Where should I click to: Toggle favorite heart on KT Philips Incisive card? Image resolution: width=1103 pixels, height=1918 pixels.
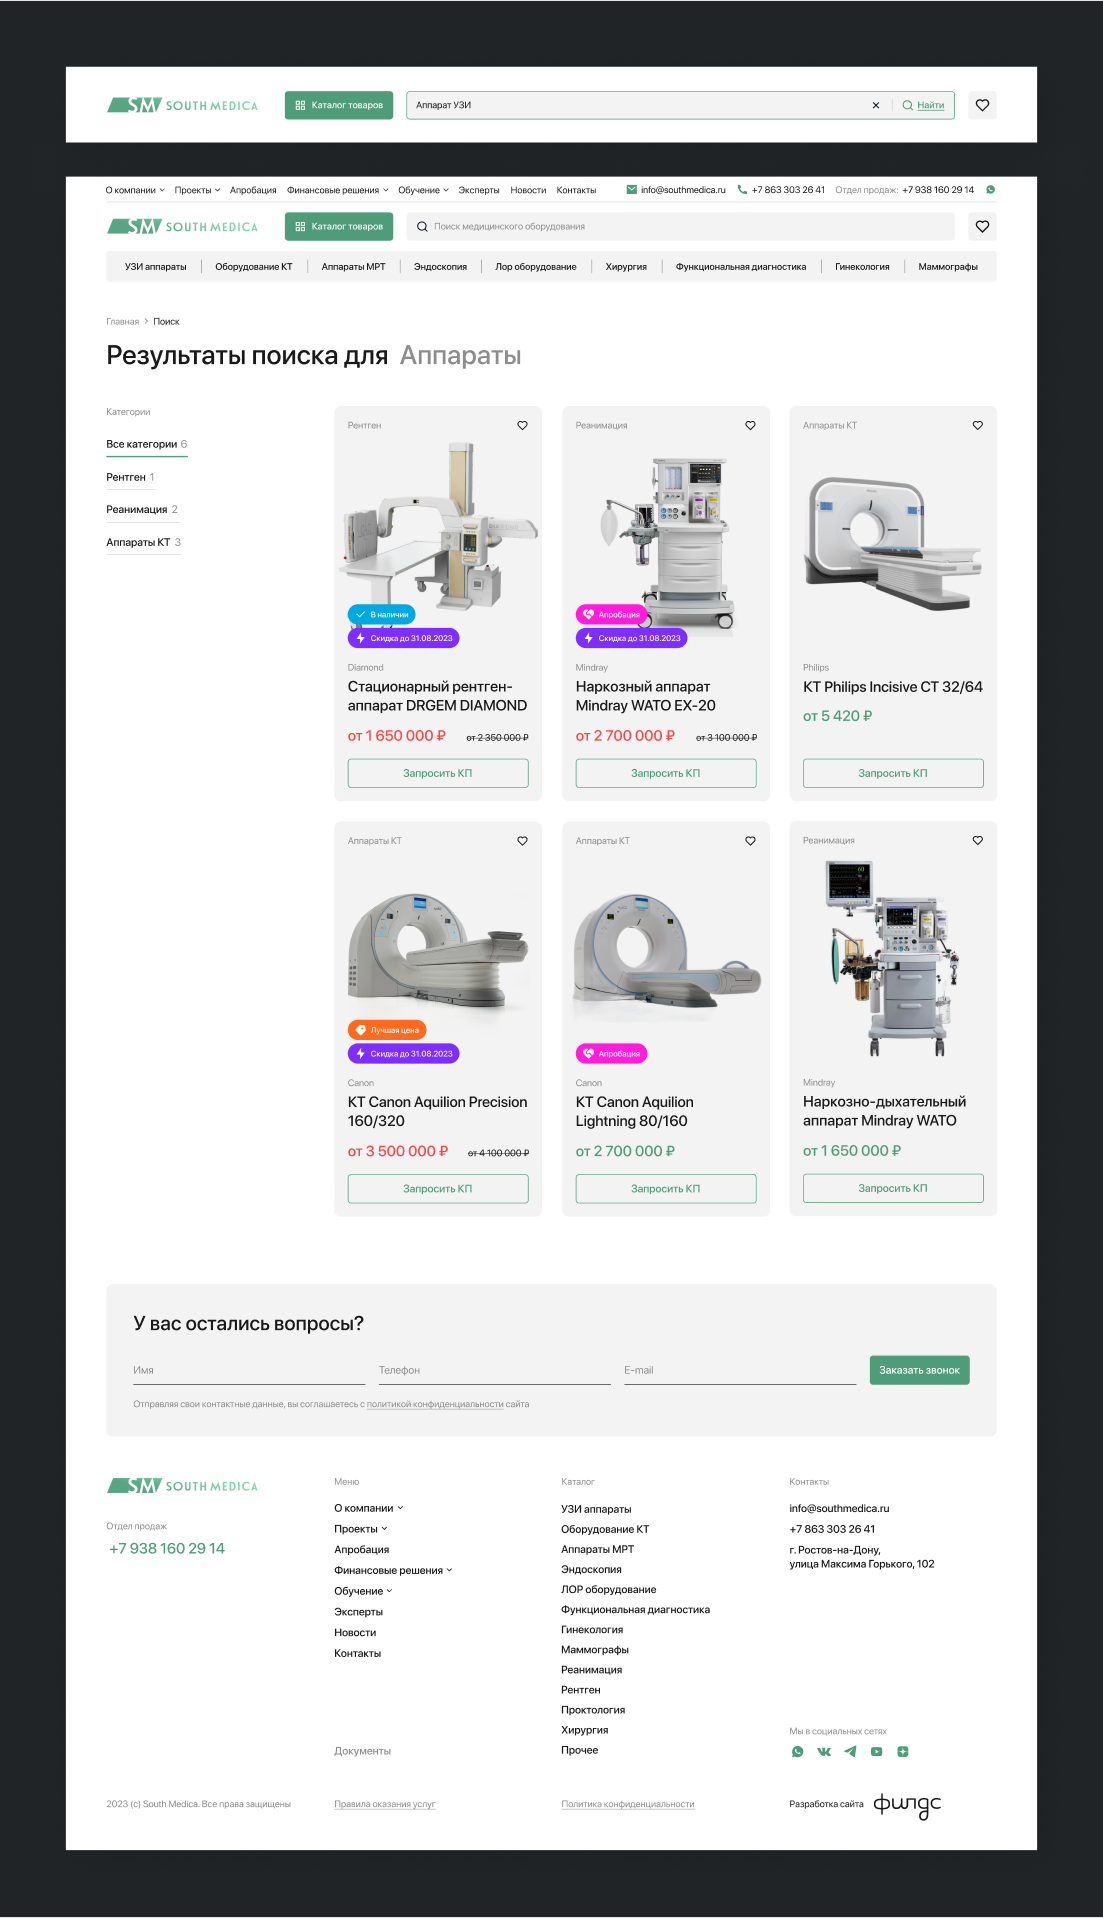(977, 426)
